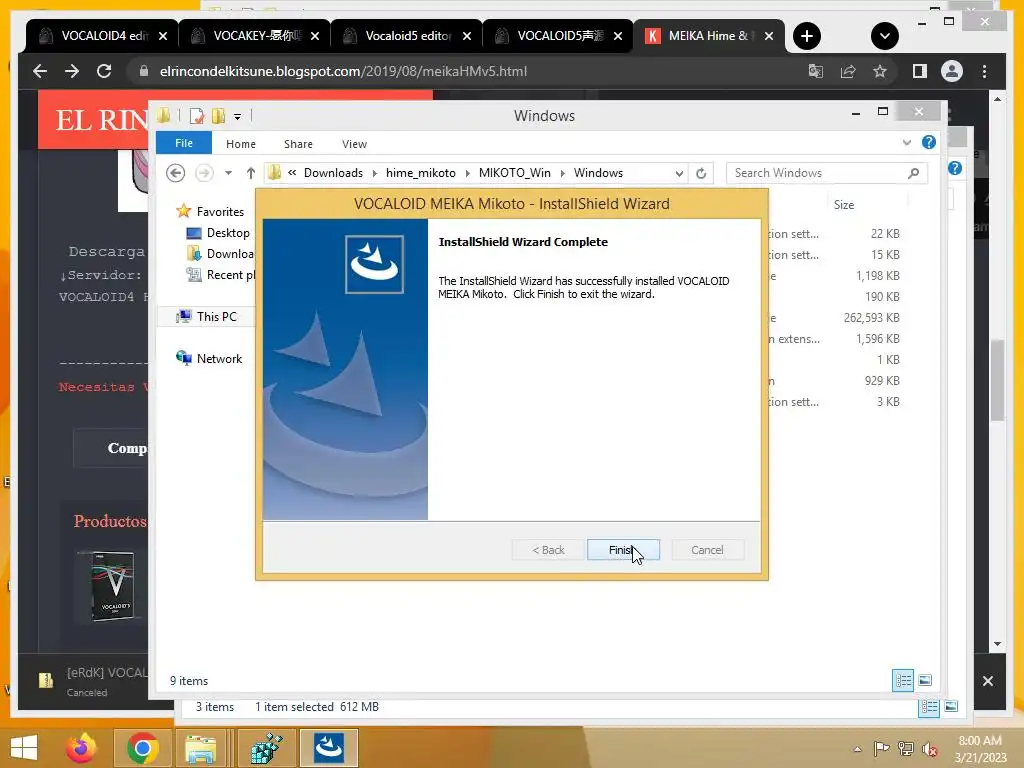The image size is (1024, 768).
Task: Open the Home ribbon tab
Action: [x=241, y=144]
